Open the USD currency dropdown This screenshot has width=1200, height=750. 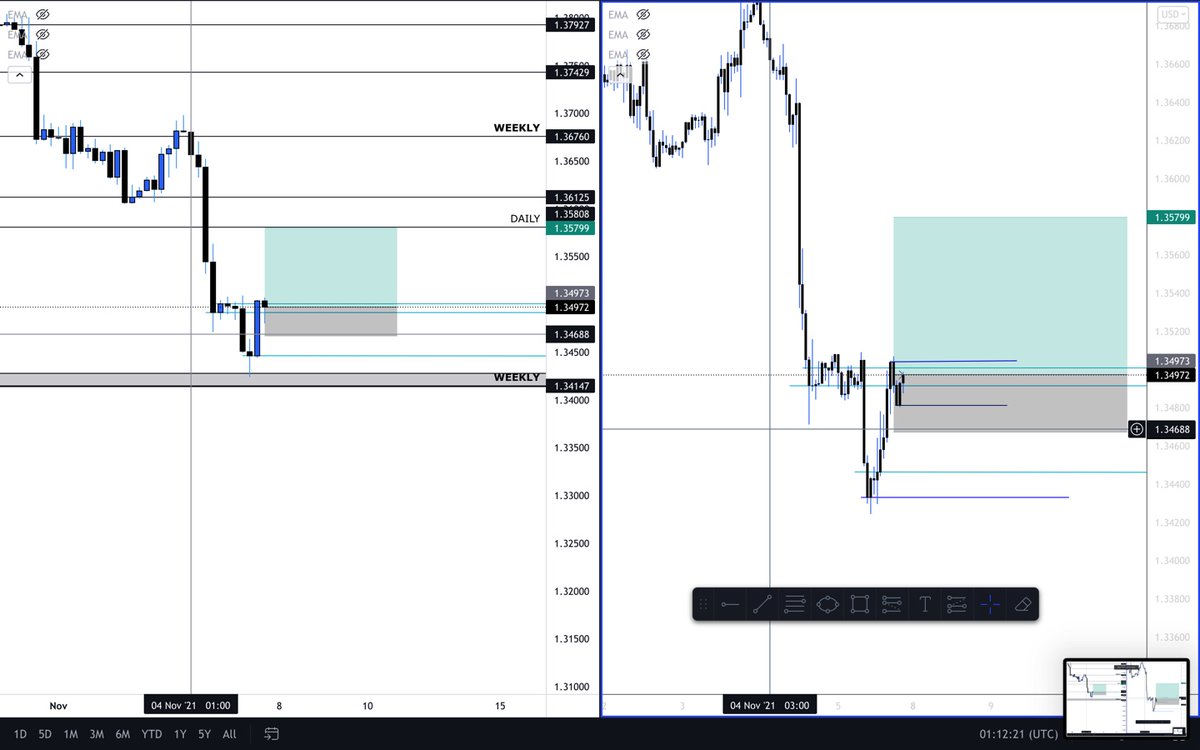click(1171, 14)
